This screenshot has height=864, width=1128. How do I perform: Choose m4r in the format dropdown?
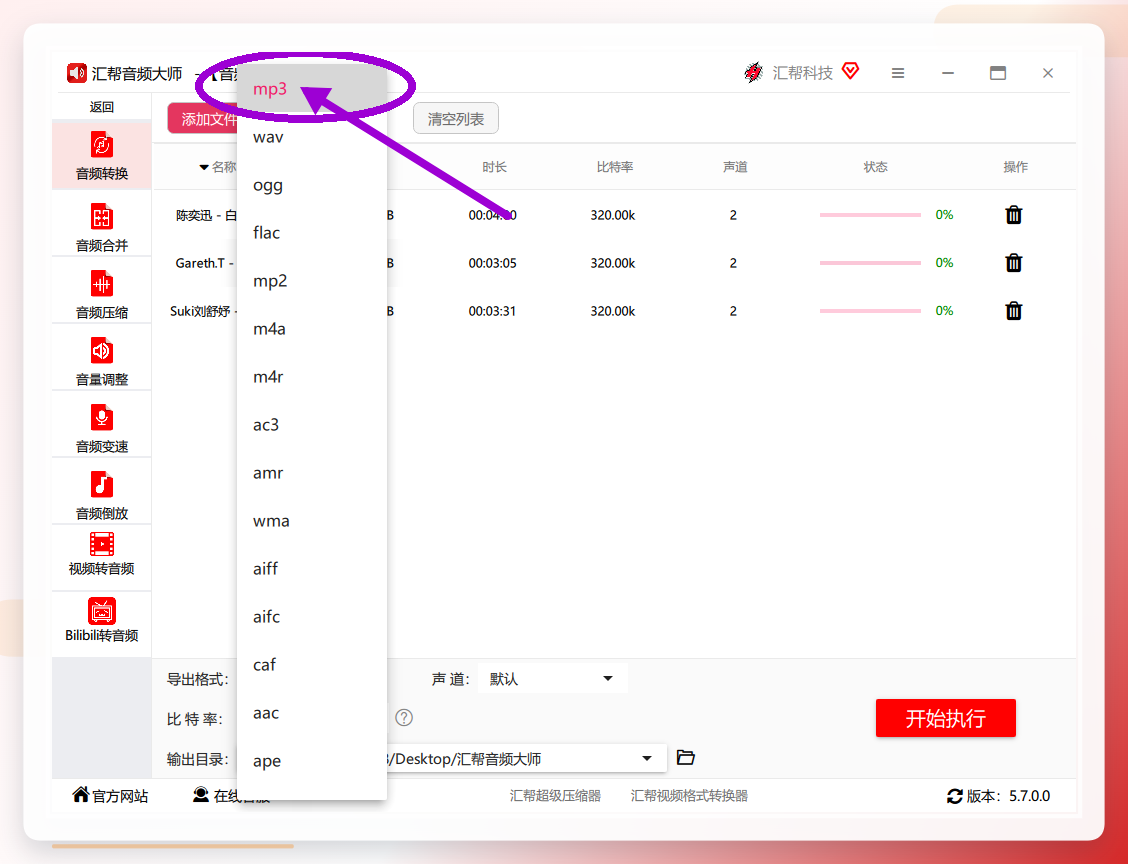[311, 376]
